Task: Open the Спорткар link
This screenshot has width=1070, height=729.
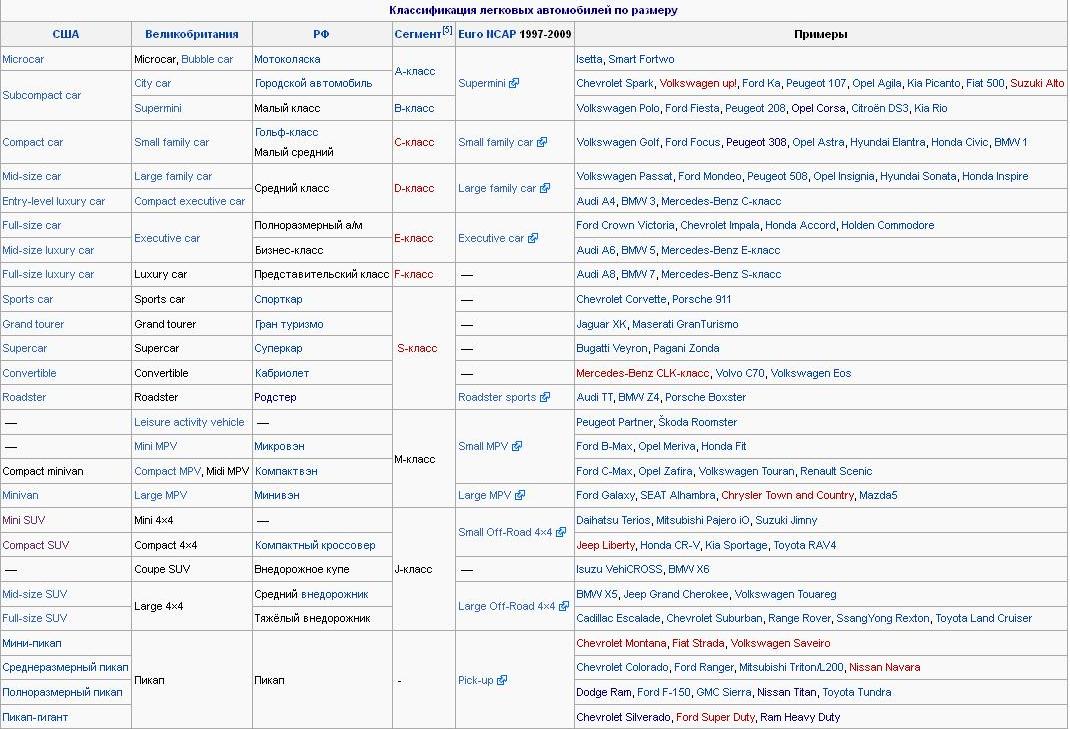Action: tap(278, 300)
